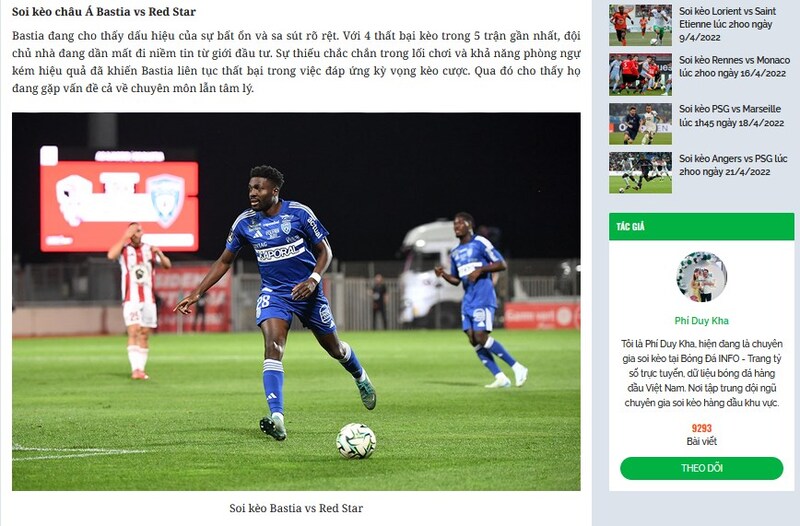Open author Phí Duy Kha's avatar picture

702,277
